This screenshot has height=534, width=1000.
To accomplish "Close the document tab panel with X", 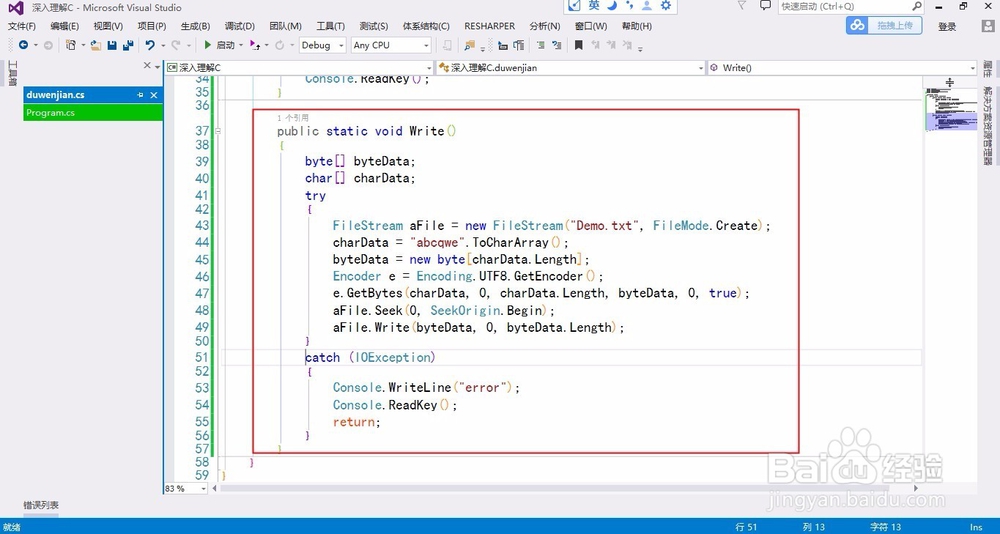I will point(147,66).
